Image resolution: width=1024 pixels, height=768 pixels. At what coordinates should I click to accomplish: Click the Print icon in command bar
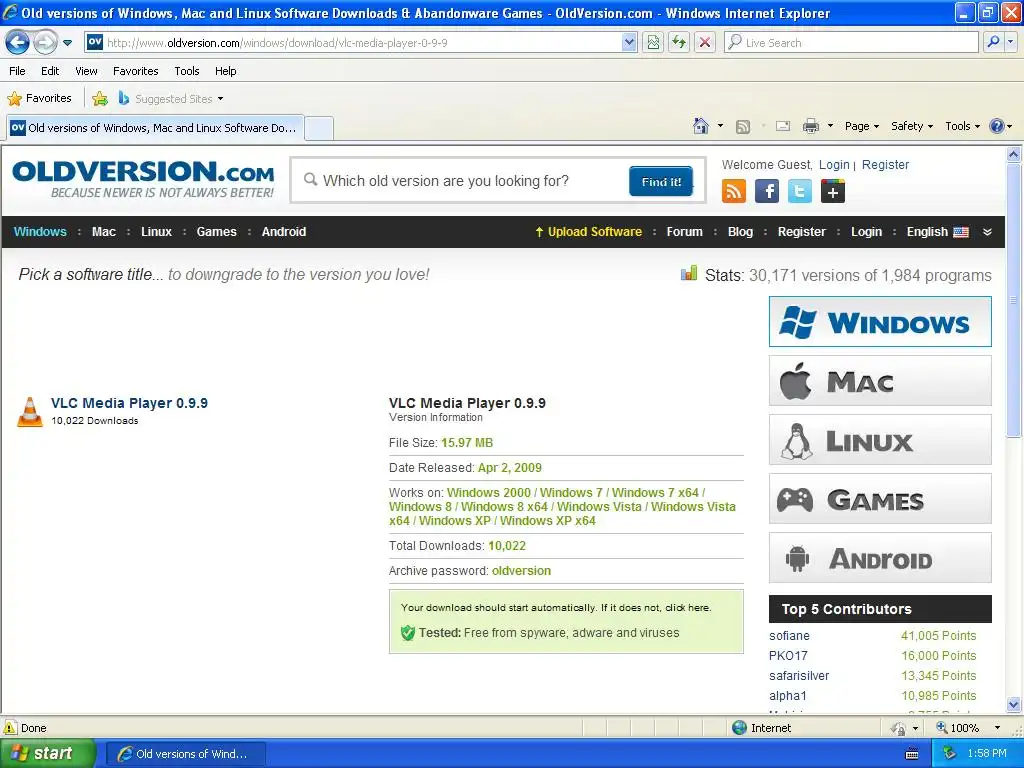(x=810, y=126)
